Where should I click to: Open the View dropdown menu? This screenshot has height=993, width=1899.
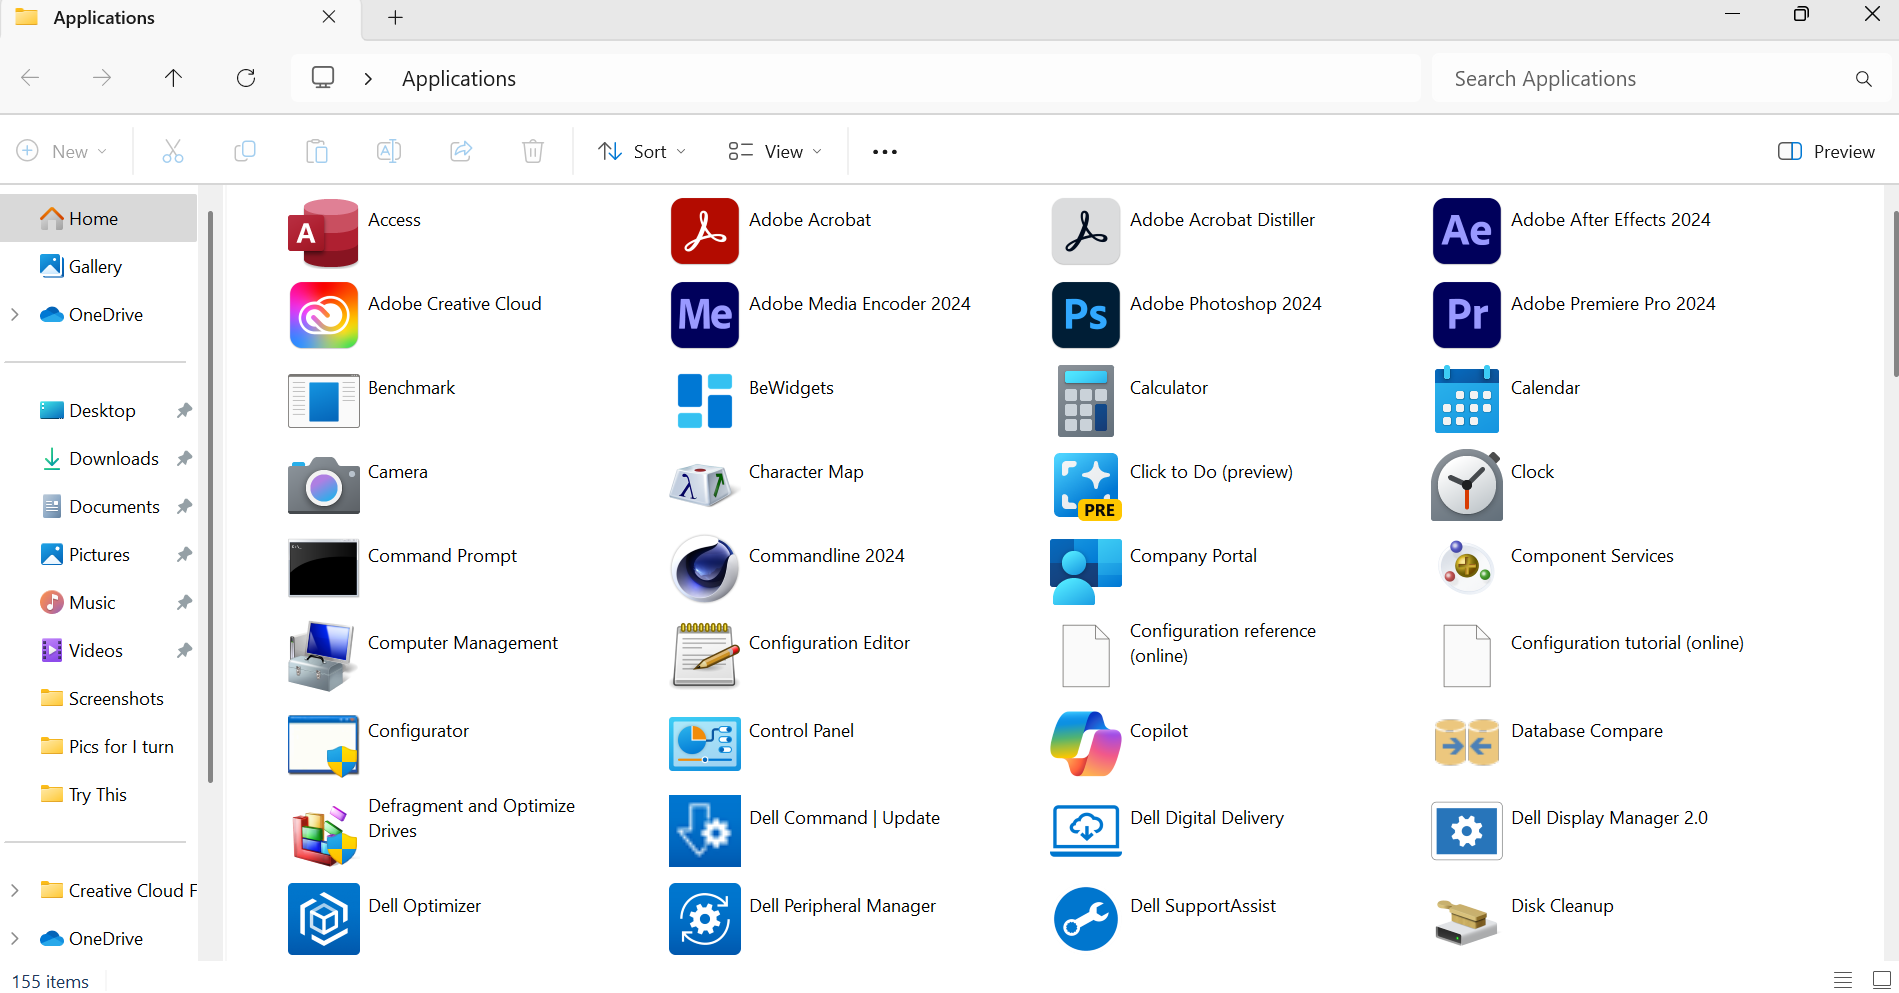click(x=775, y=151)
